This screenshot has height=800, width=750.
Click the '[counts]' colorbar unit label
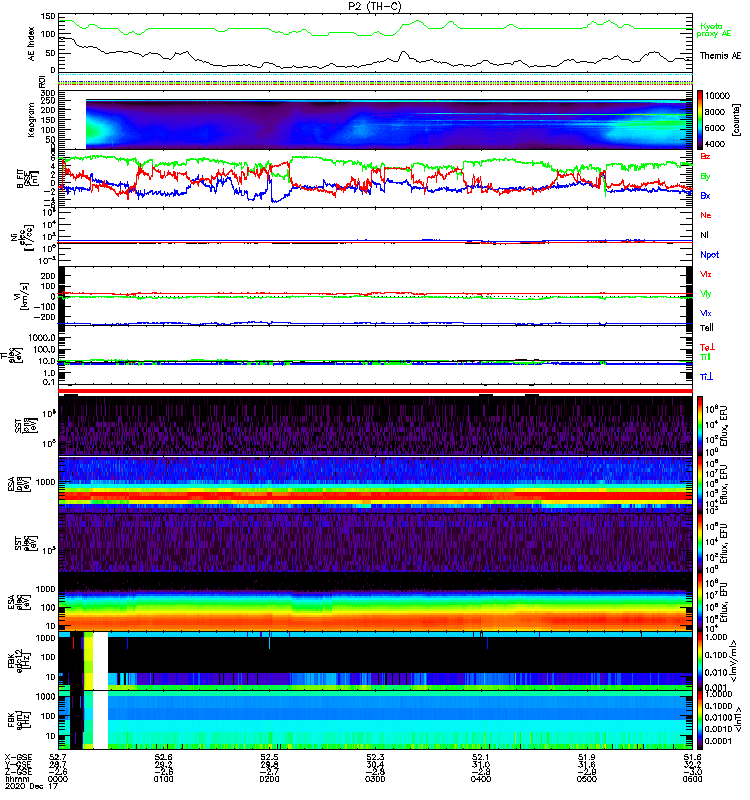[736, 120]
